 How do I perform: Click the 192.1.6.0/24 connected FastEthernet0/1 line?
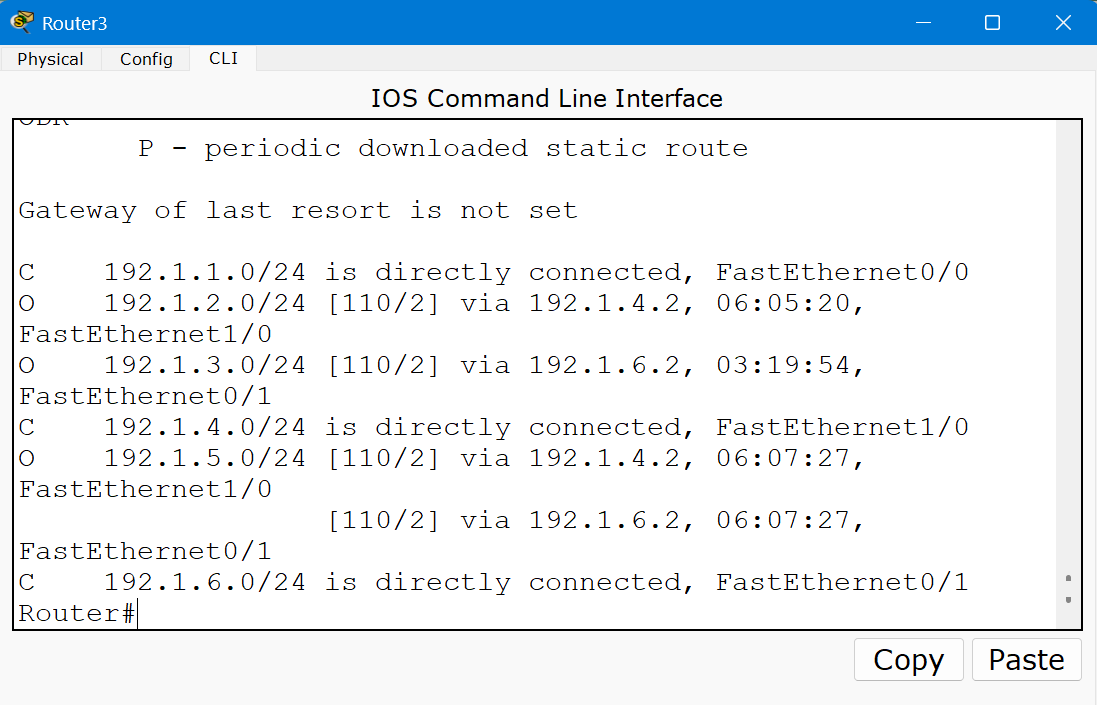click(x=493, y=582)
